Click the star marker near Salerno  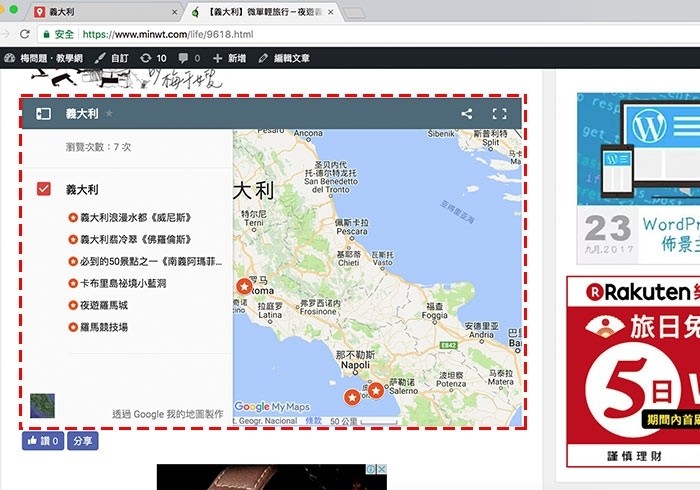tap(376, 389)
